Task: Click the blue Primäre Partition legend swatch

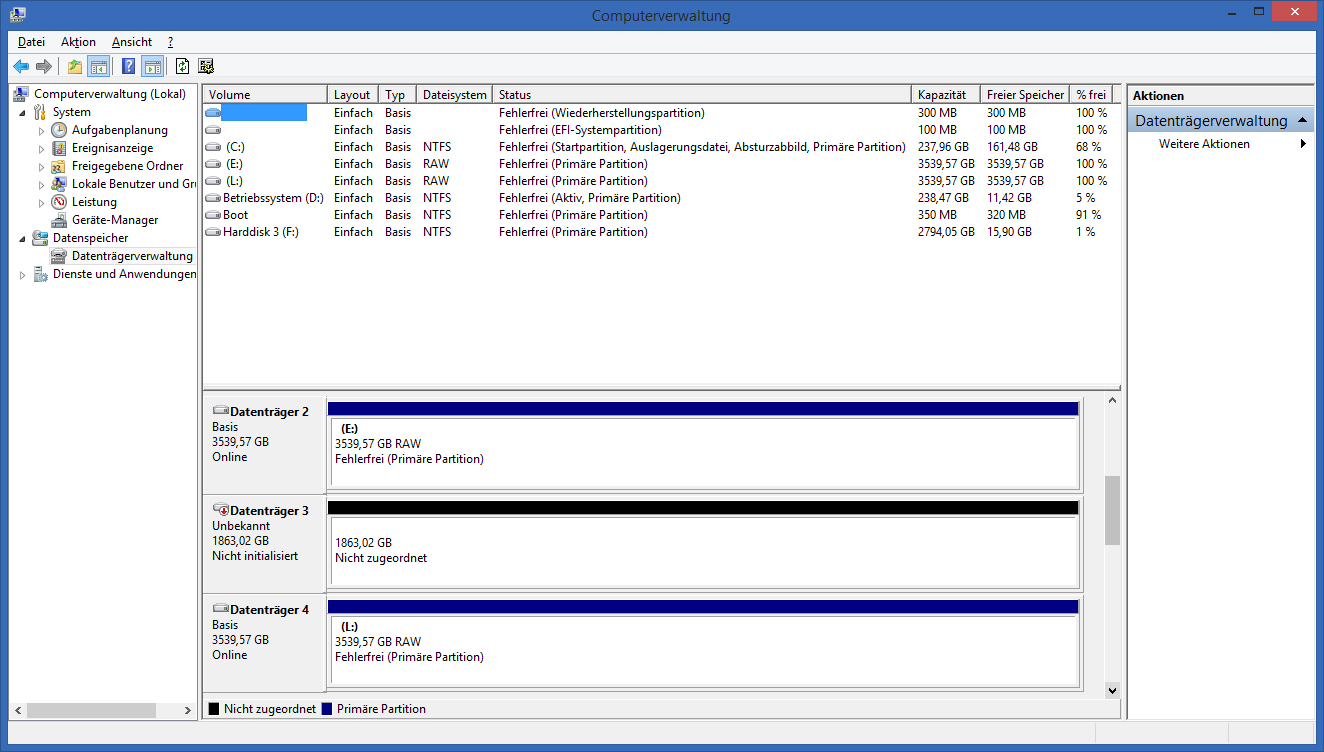Action: coord(326,709)
